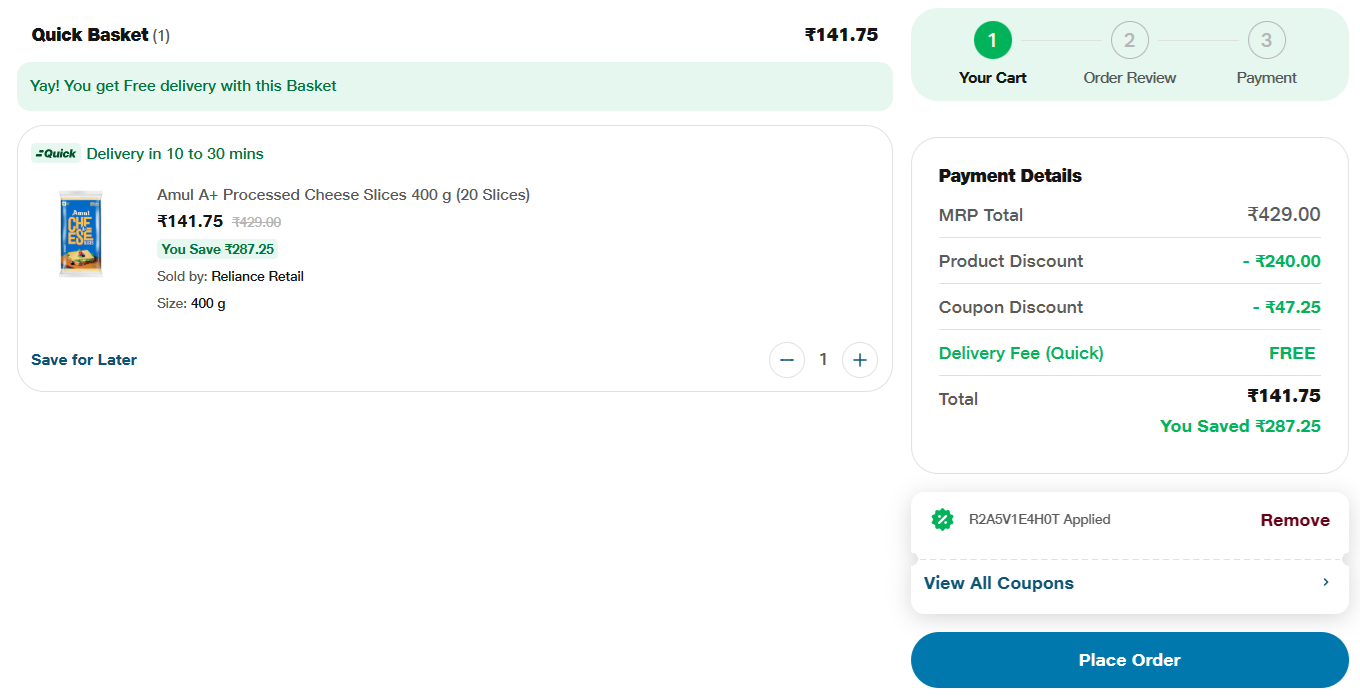Open seller Reliance Retail
The height and width of the screenshot is (698, 1360).
257,276
